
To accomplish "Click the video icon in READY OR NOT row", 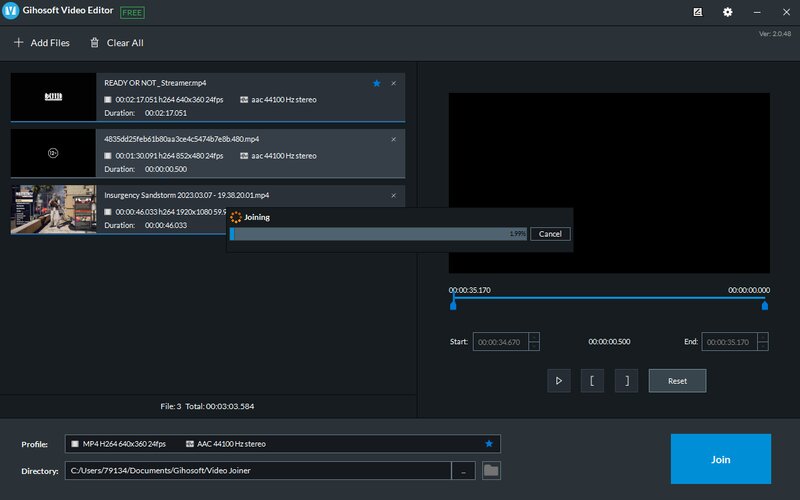I will [x=108, y=99].
